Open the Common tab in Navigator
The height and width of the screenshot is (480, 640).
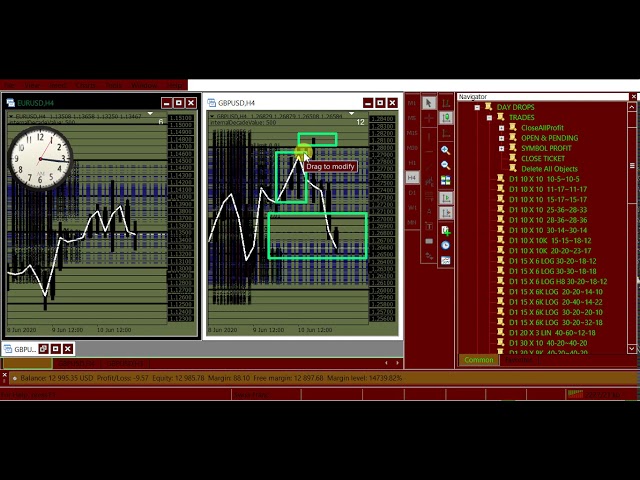click(478, 360)
